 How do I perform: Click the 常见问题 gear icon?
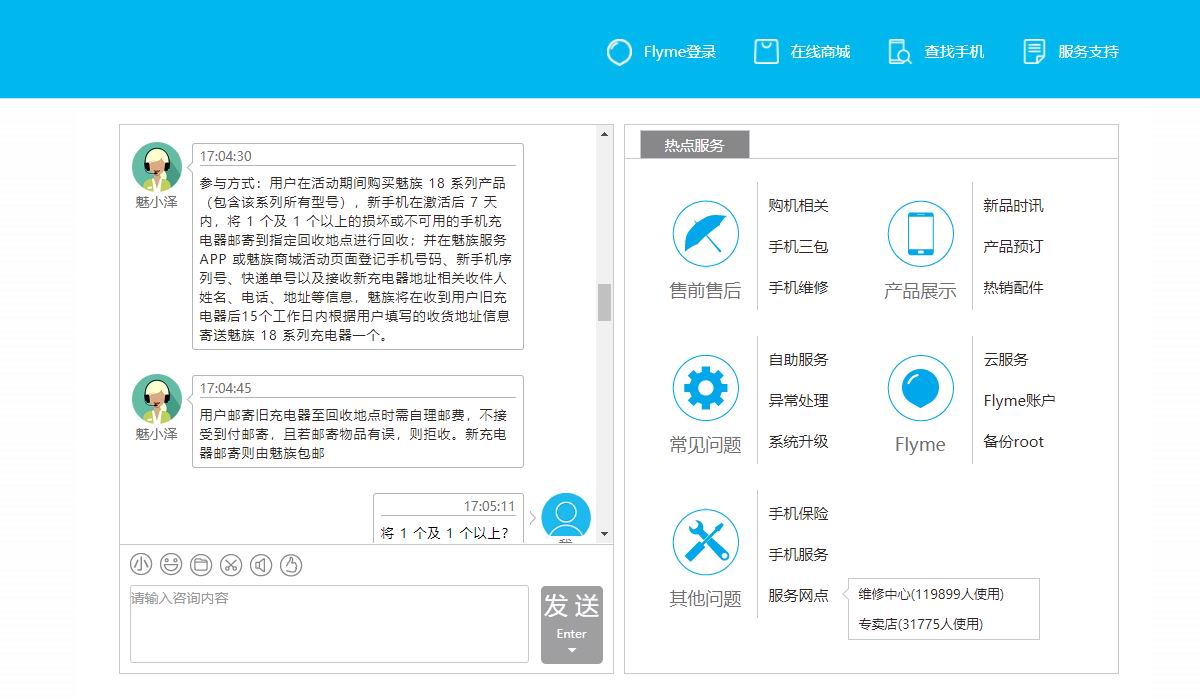coord(705,388)
